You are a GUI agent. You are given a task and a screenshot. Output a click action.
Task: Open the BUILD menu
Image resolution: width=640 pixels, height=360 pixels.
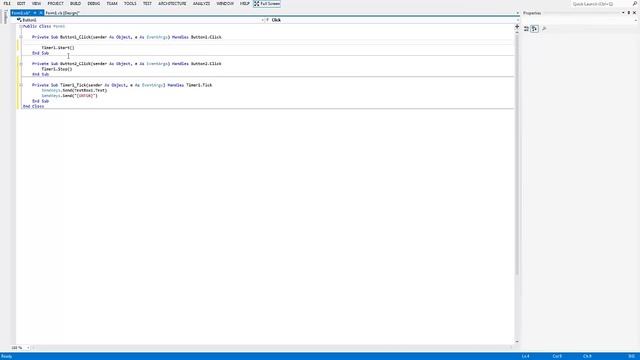76,3
